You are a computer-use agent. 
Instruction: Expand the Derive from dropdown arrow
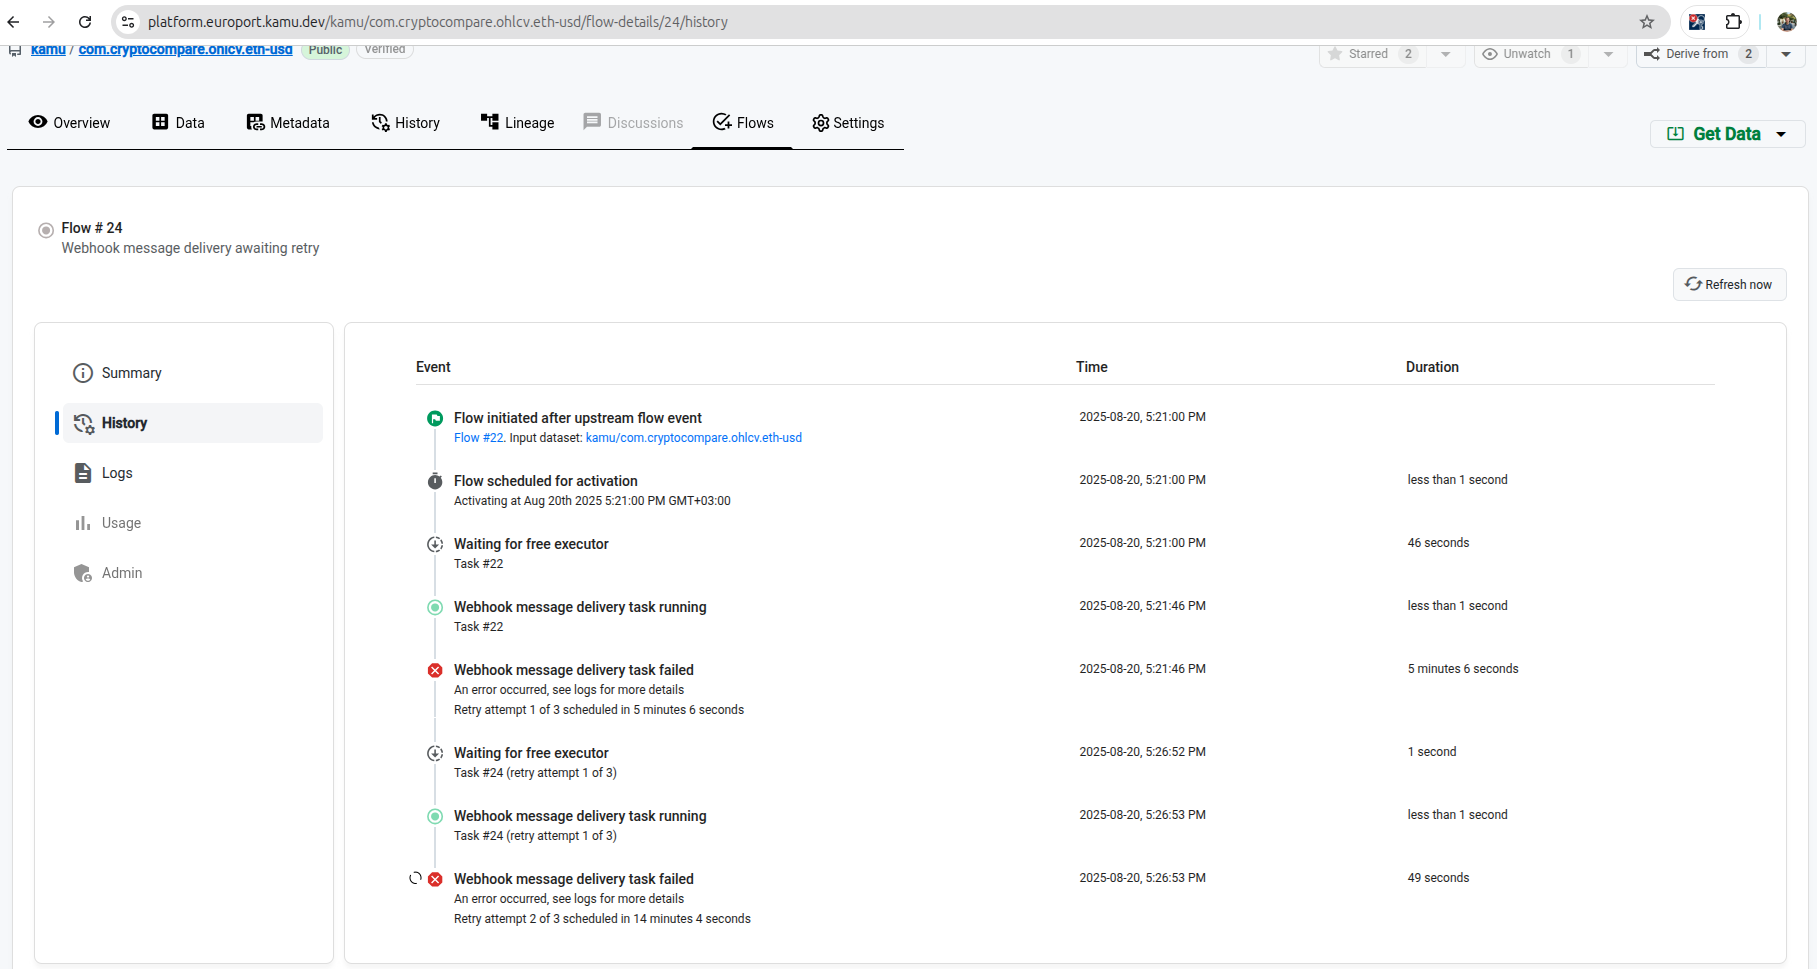pyautogui.click(x=1786, y=54)
